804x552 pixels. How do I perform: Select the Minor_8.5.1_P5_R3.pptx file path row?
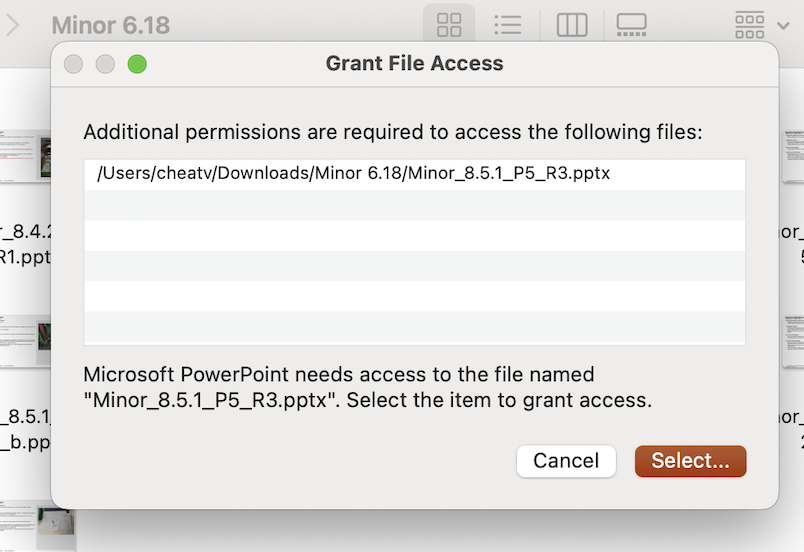coord(414,173)
